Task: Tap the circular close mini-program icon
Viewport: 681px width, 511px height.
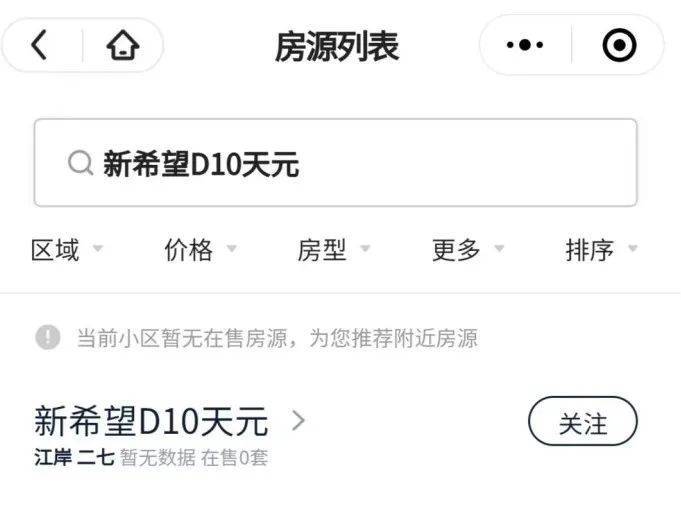Action: (x=619, y=45)
